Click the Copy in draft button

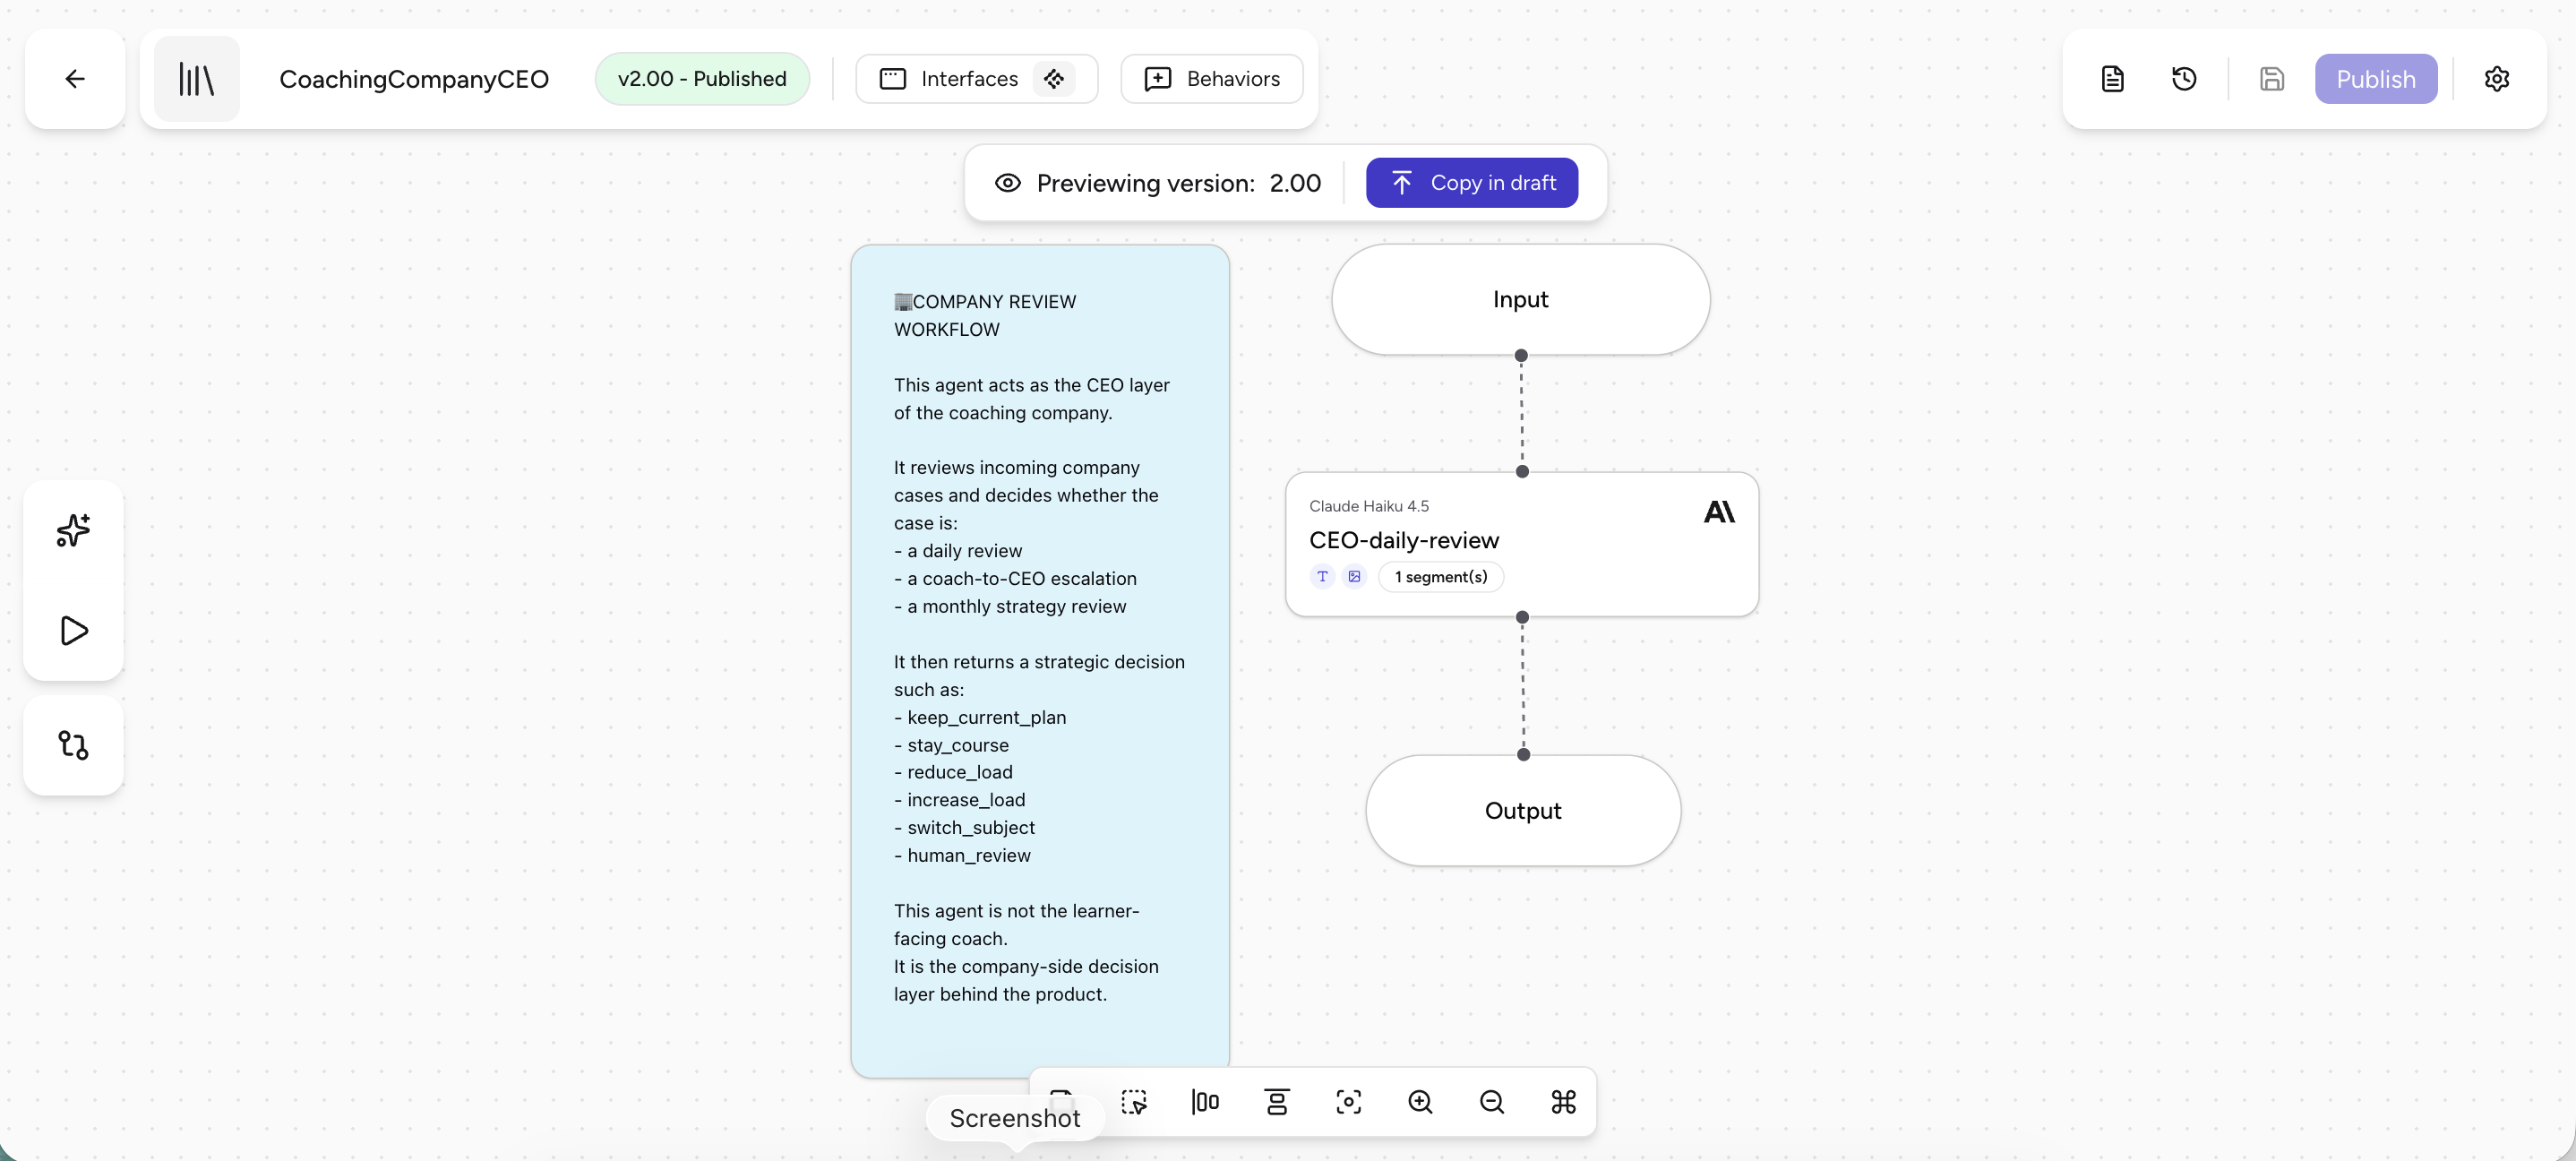[1472, 183]
